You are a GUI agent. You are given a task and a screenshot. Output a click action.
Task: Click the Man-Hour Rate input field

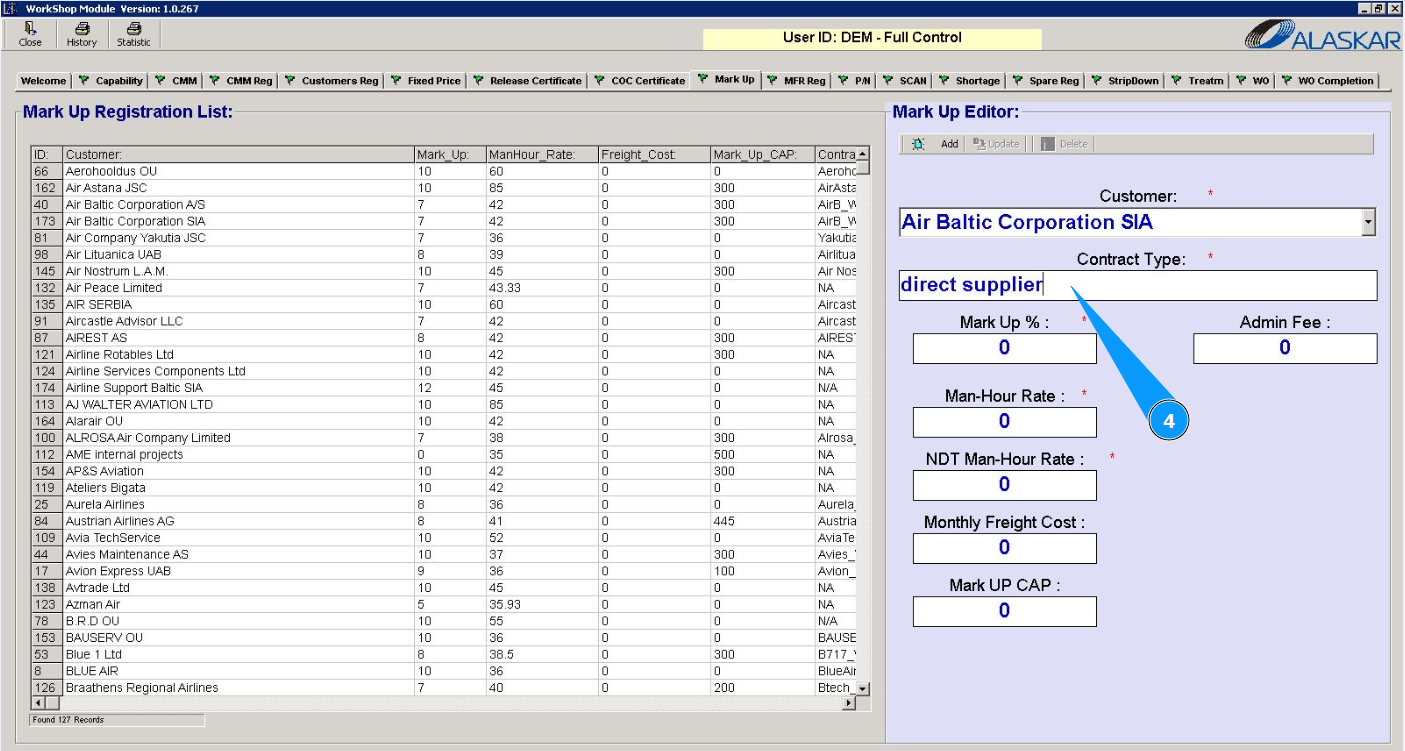1004,422
